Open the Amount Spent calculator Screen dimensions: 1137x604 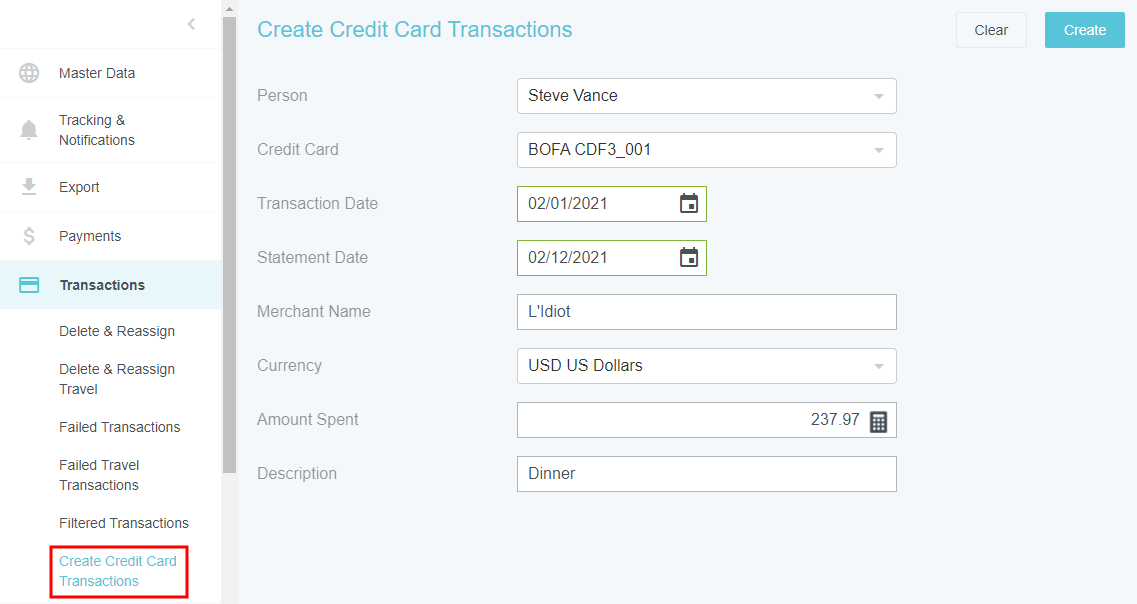(878, 421)
